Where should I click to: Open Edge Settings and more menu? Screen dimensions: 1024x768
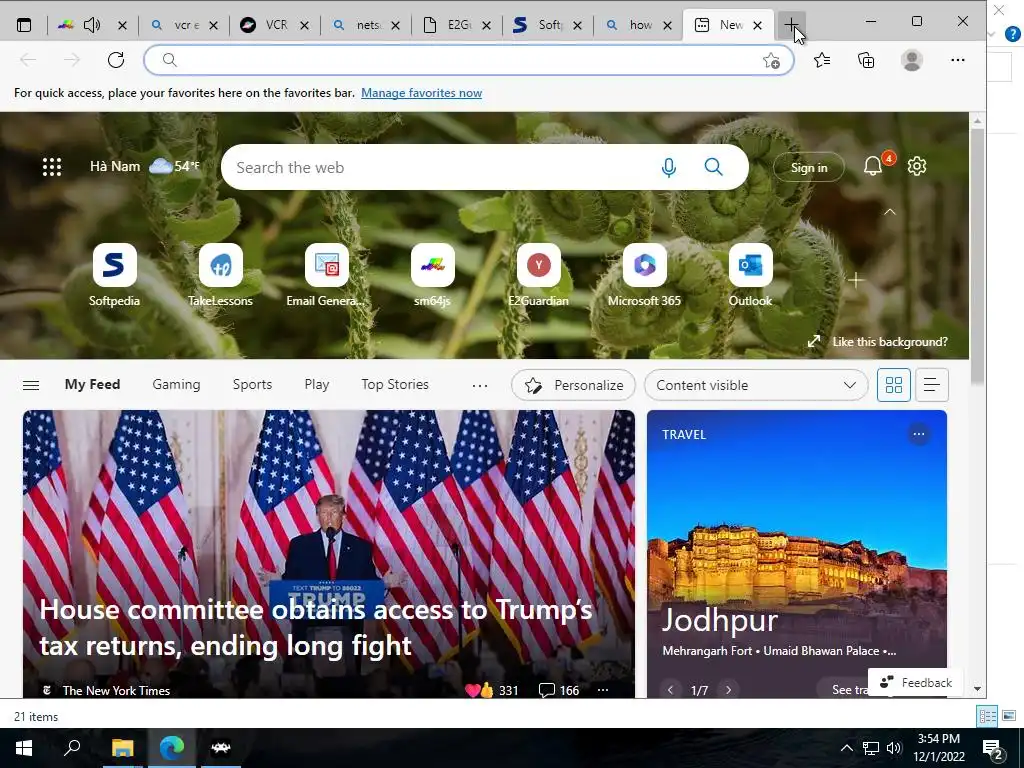[957, 60]
